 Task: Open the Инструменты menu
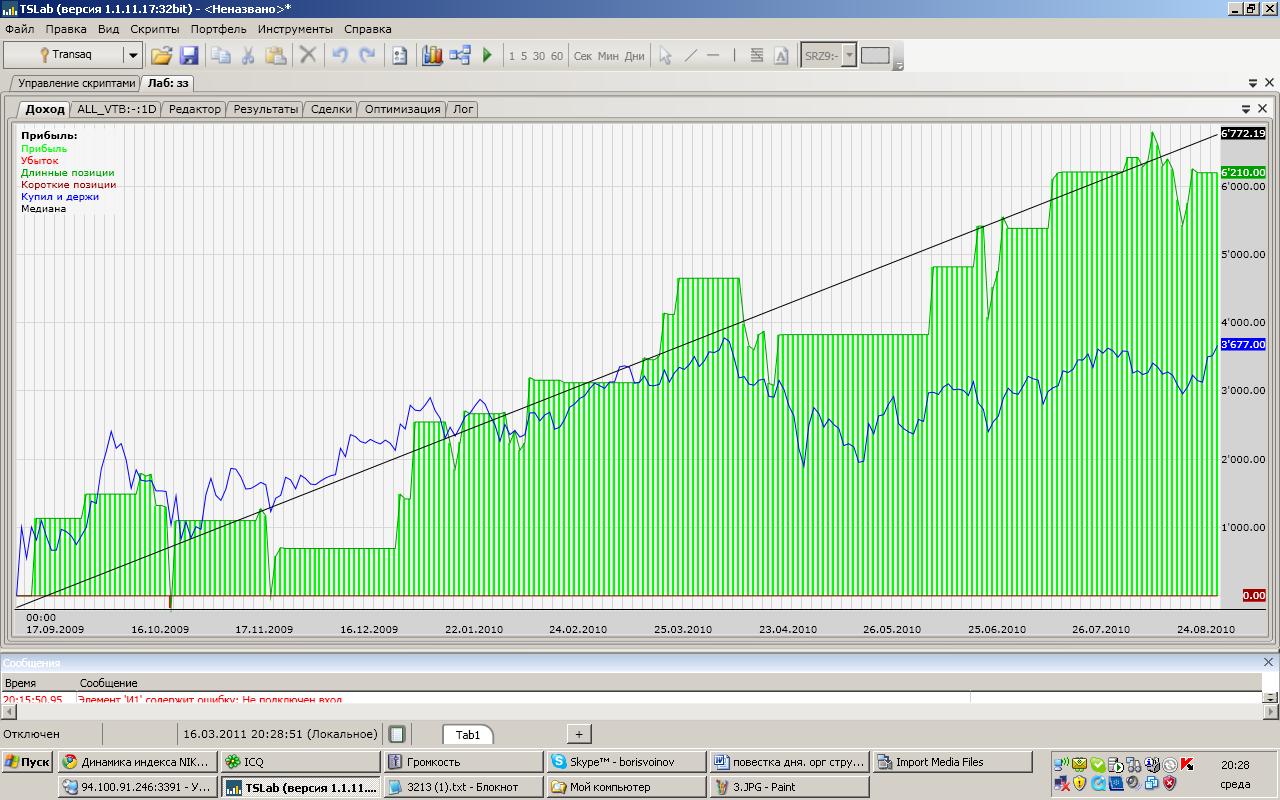pos(296,29)
